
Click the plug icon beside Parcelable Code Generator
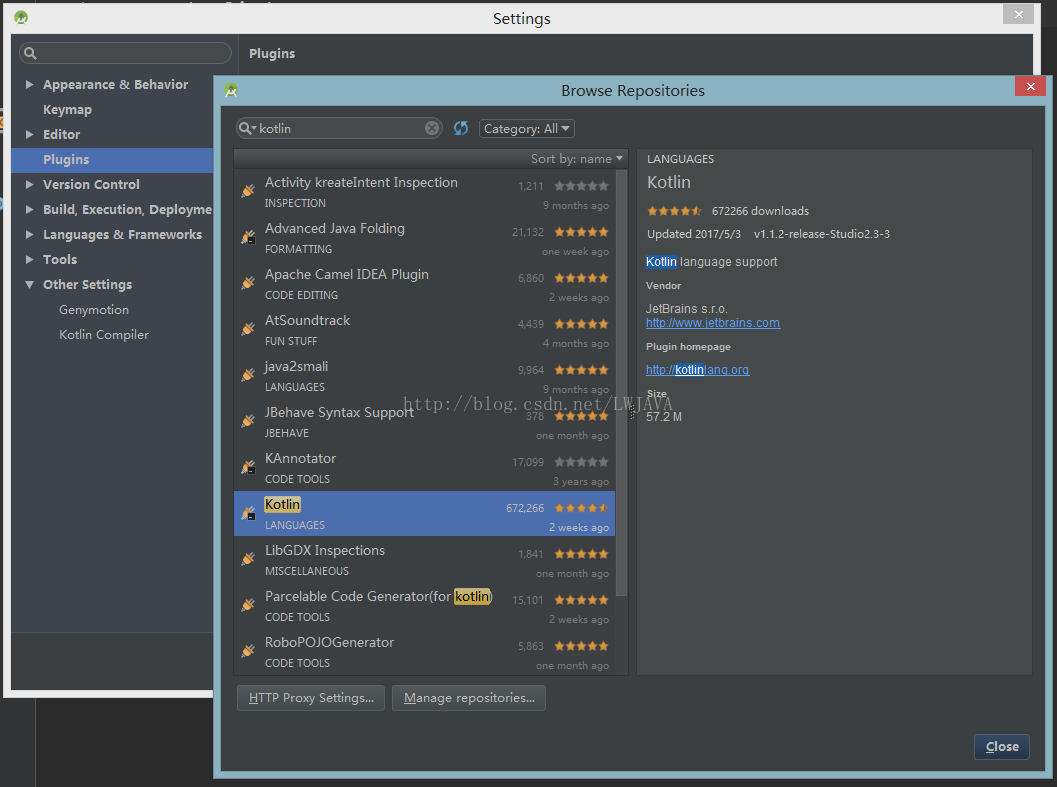tap(248, 605)
